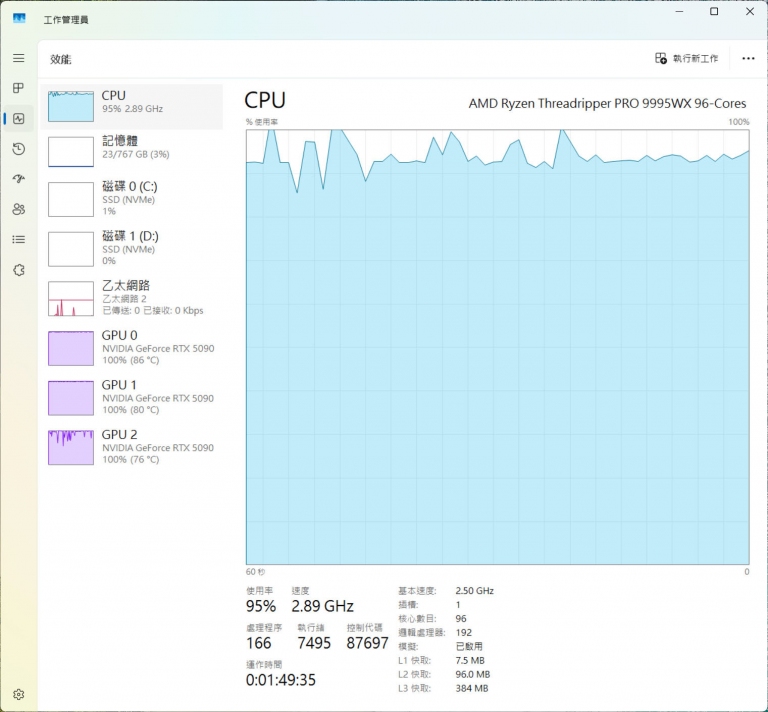
Task: Select the CPU performance entry
Action: (135, 103)
